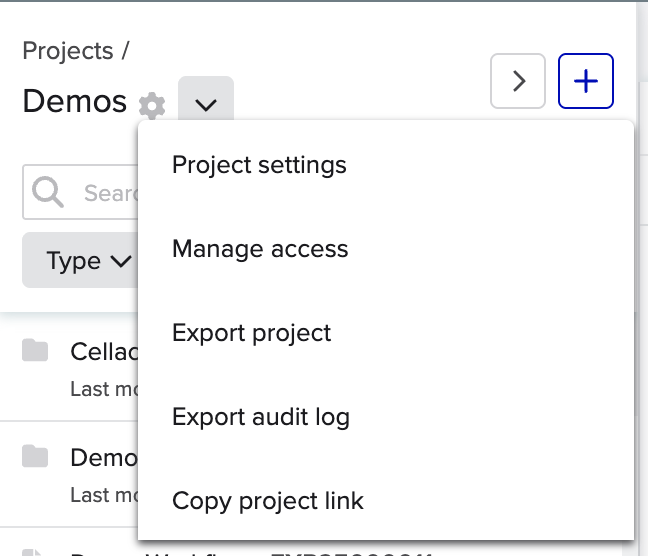Click the plus create button
This screenshot has width=648, height=556.
tap(586, 81)
